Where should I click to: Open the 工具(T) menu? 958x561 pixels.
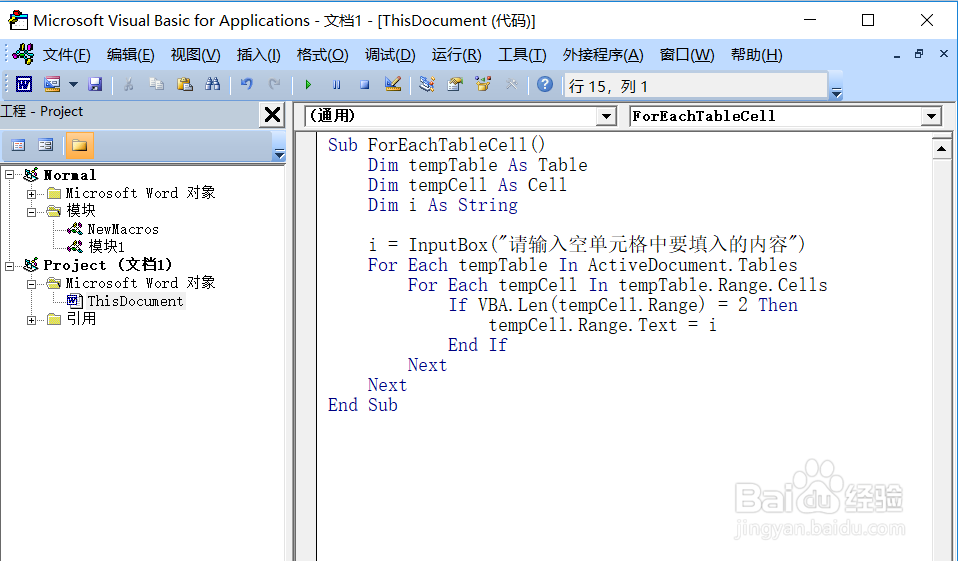pyautogui.click(x=522, y=55)
